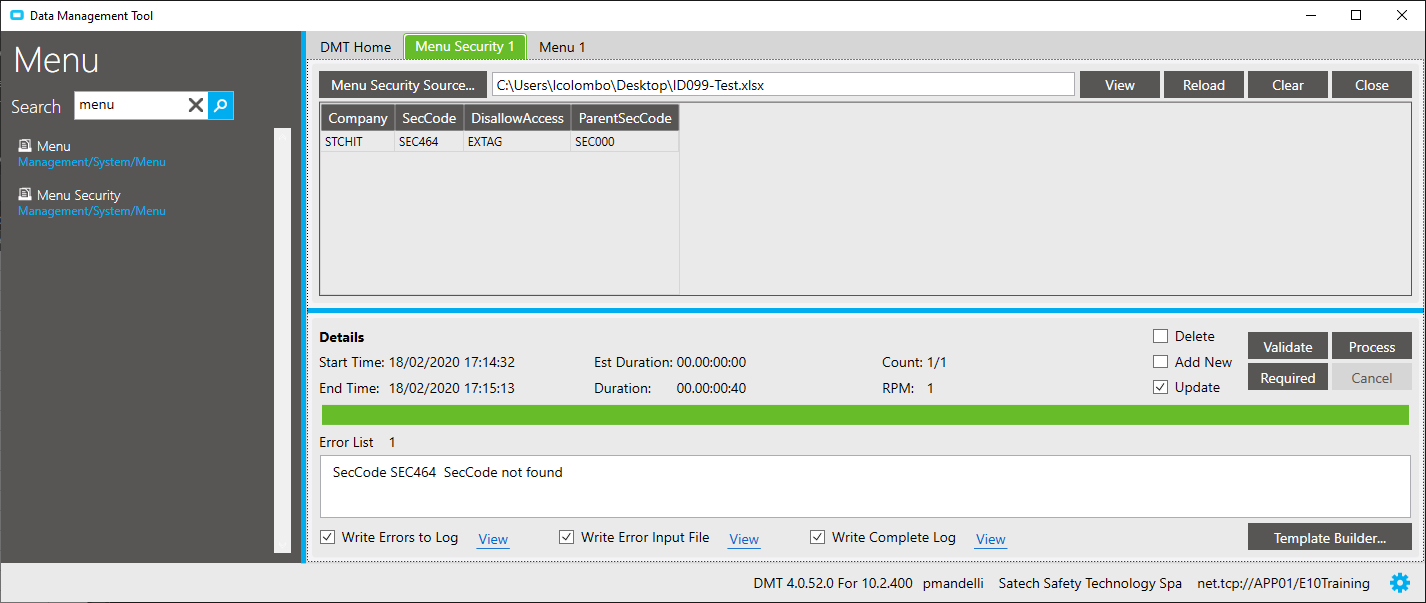Sort by the Company column header
The width and height of the screenshot is (1426, 603).
358,118
